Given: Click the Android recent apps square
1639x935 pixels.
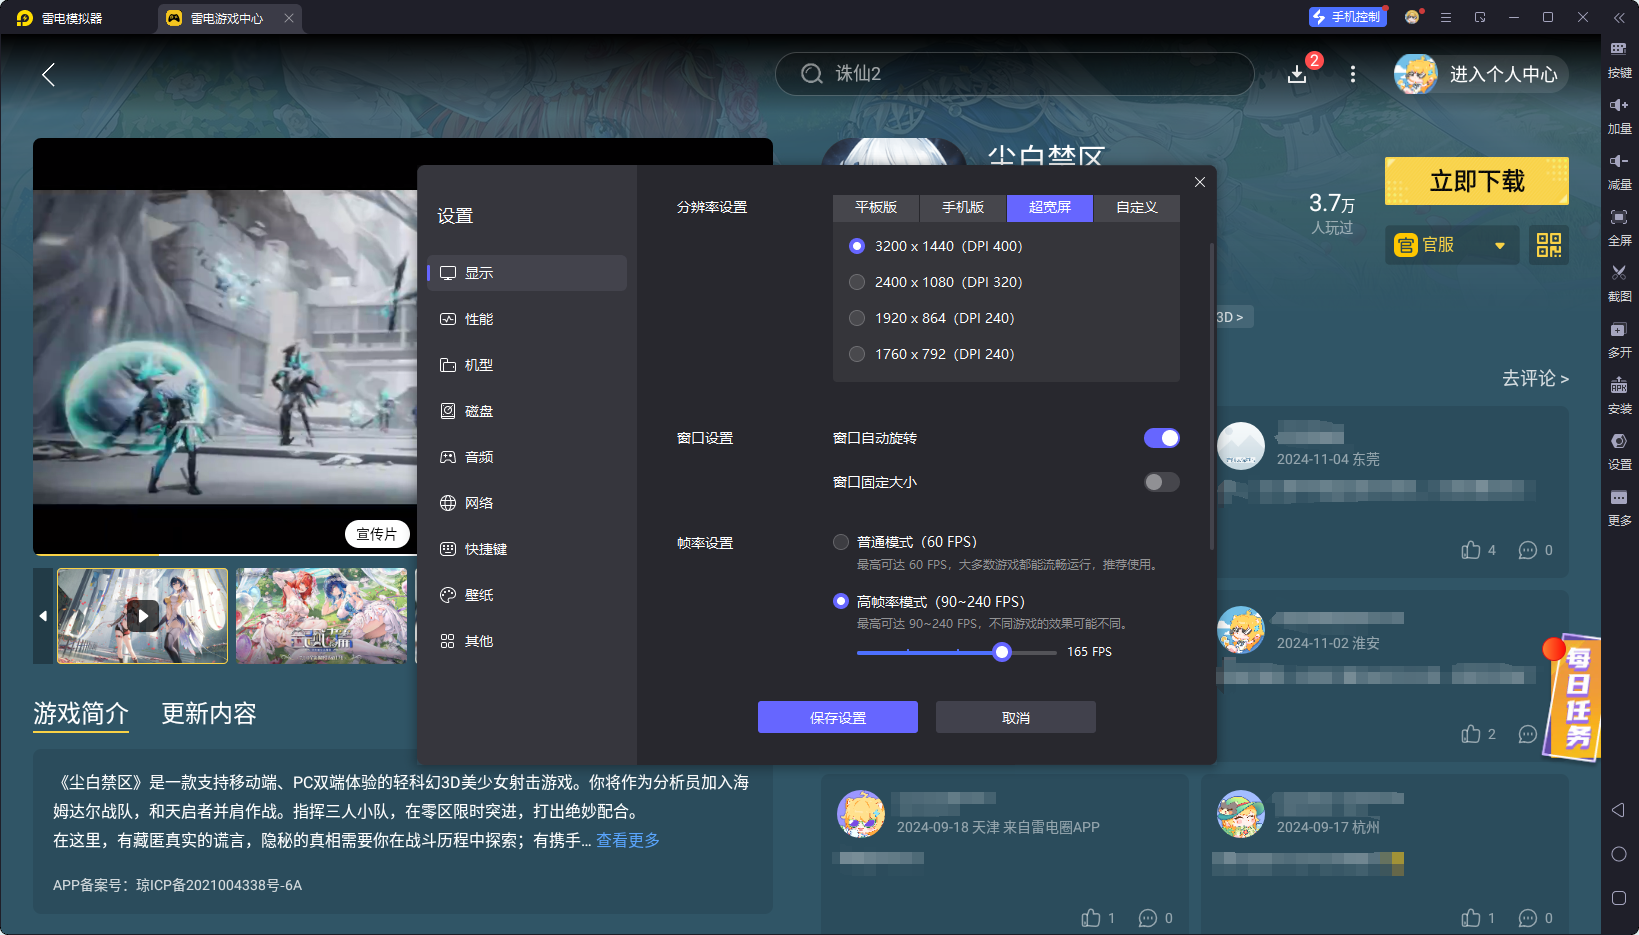Looking at the screenshot, I should click(x=1619, y=898).
